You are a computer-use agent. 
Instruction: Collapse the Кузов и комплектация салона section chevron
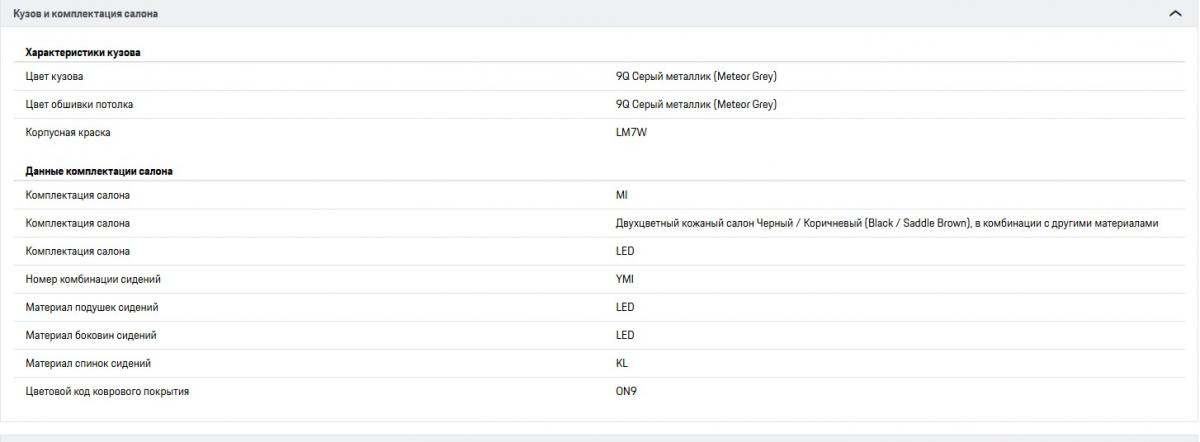pyautogui.click(x=1175, y=14)
